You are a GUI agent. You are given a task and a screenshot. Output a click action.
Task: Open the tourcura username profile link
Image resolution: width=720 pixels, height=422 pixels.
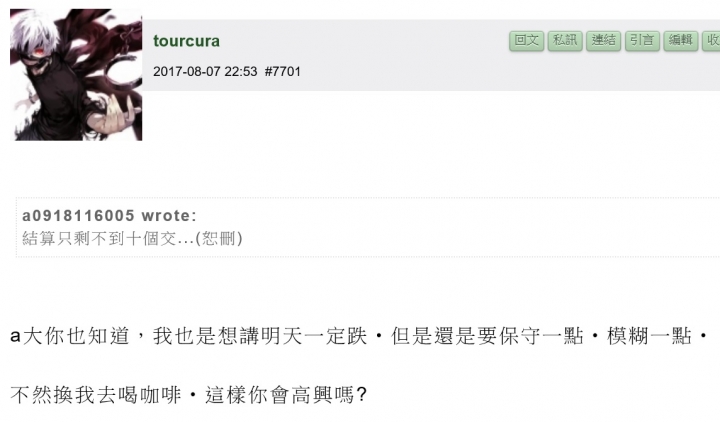[x=187, y=41]
